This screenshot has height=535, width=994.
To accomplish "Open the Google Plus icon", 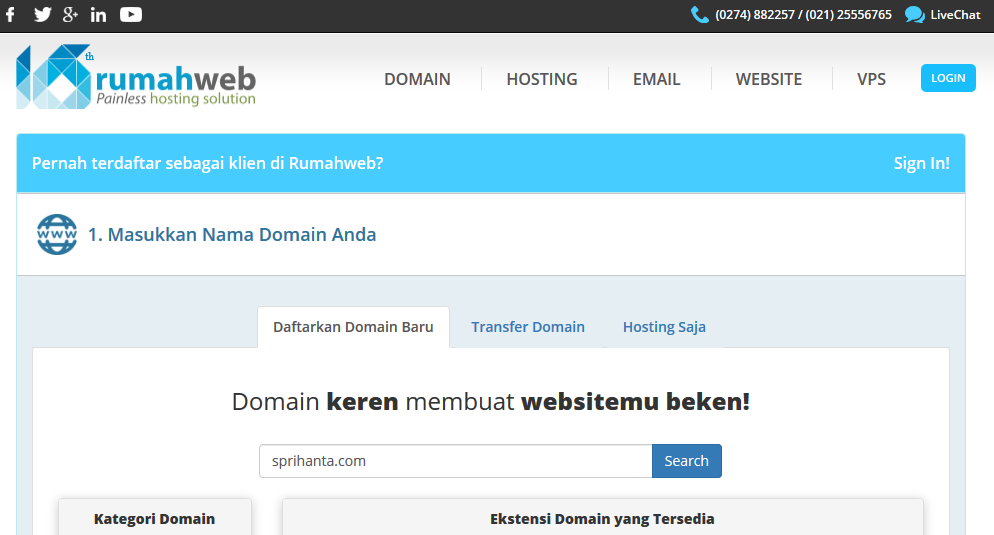I will coord(70,15).
